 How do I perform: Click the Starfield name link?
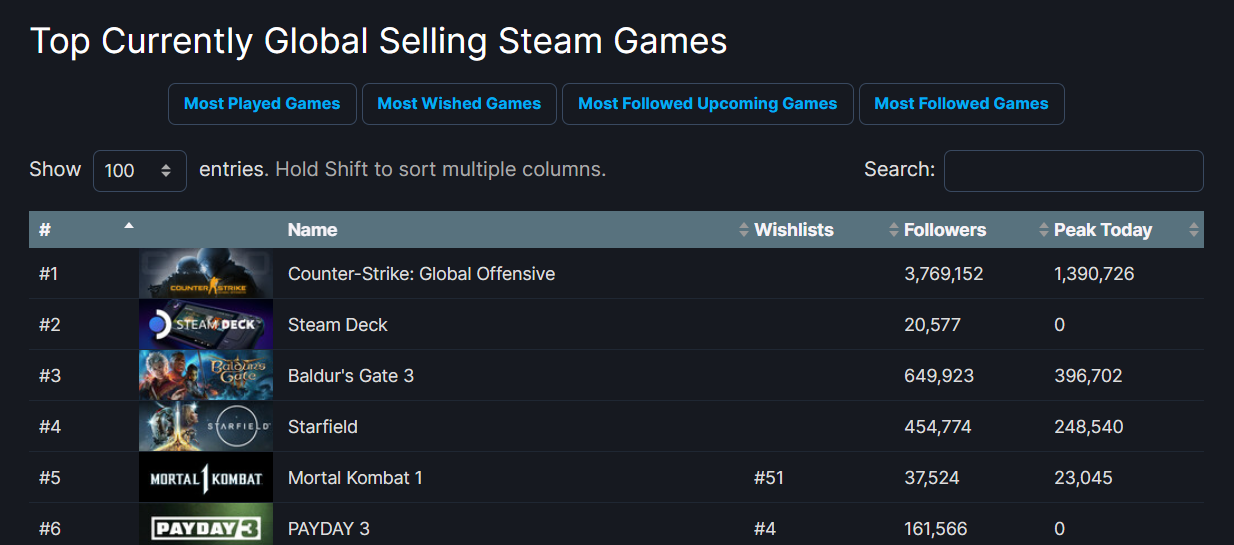coord(323,427)
